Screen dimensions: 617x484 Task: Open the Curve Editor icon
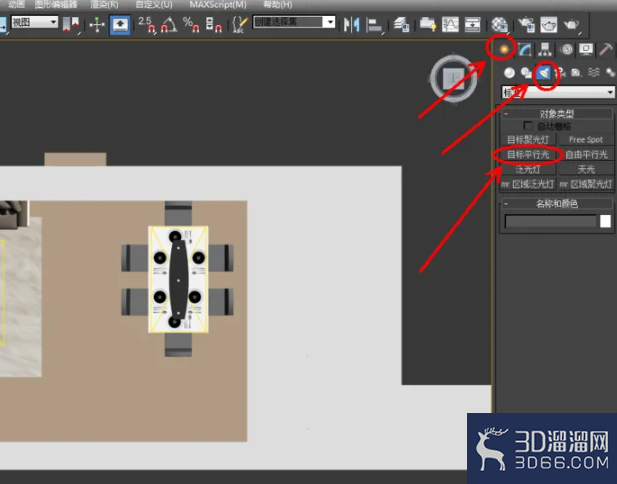click(450, 25)
